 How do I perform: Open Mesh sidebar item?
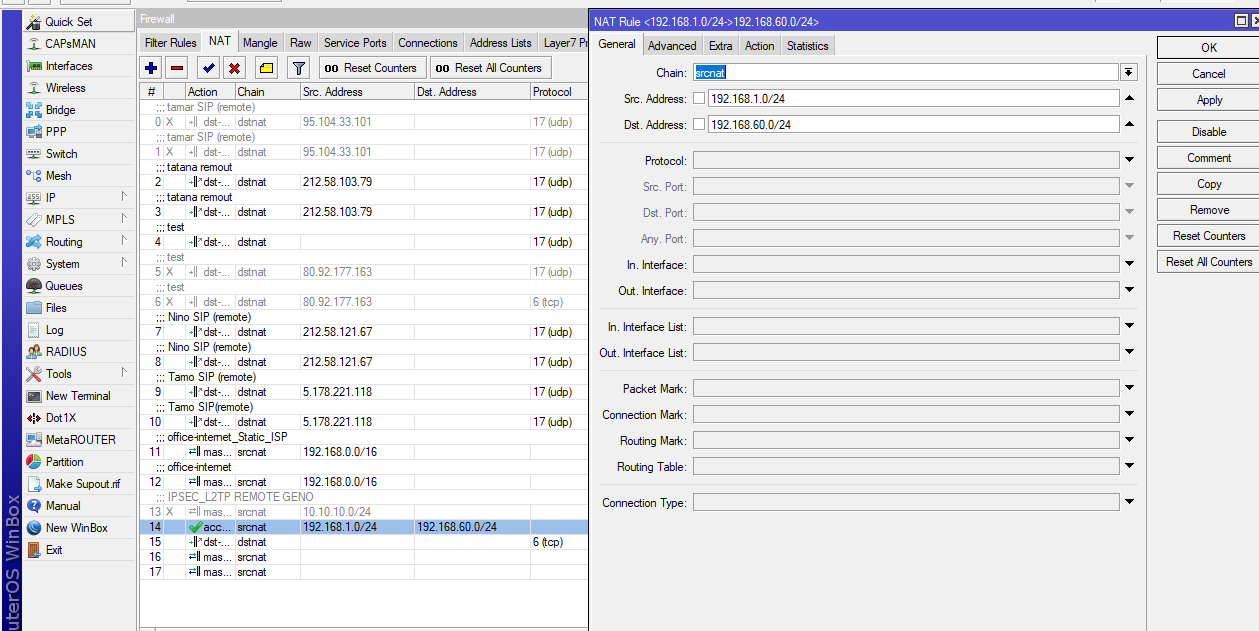[78, 176]
